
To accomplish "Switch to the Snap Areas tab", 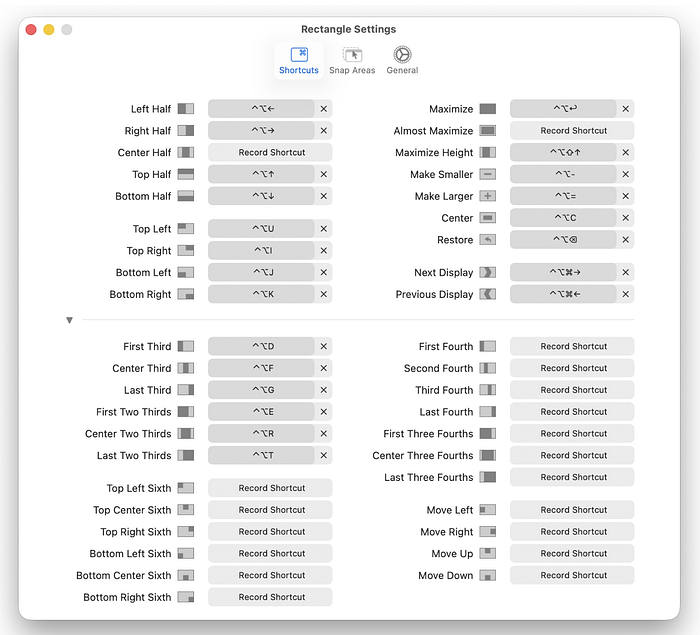I will point(352,61).
